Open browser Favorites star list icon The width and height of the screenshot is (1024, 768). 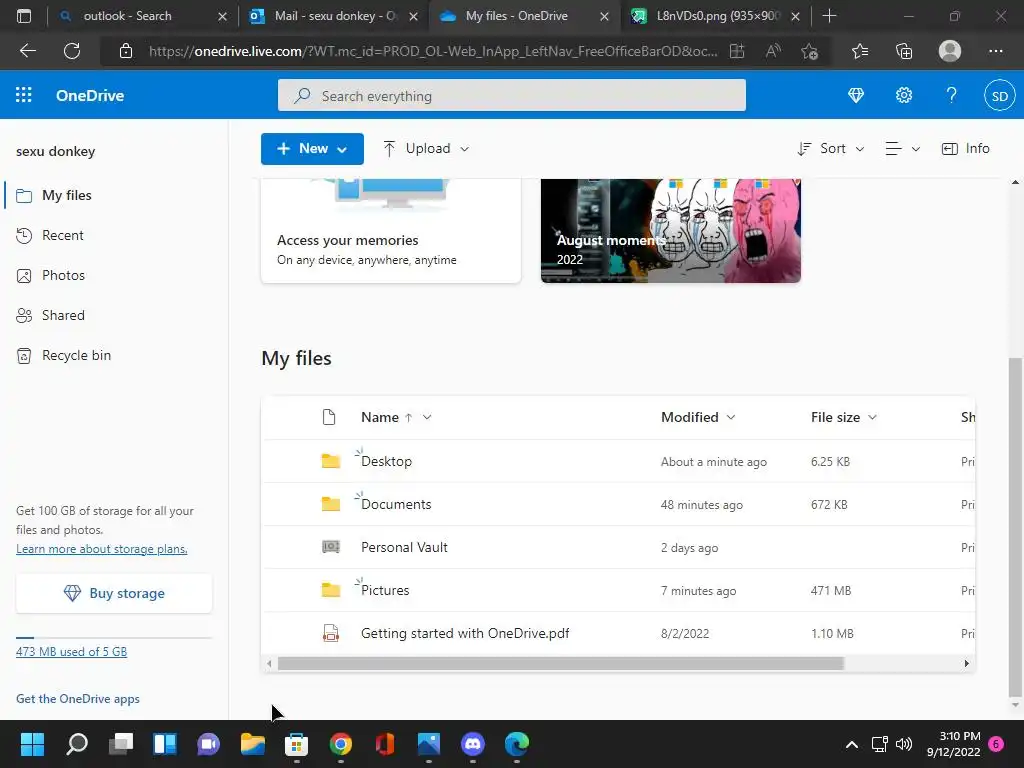(x=859, y=51)
